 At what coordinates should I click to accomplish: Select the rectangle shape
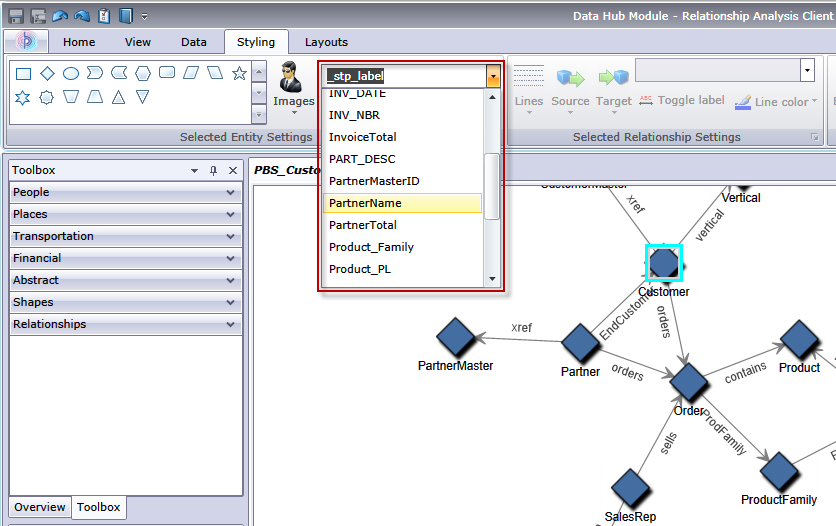click(x=23, y=74)
